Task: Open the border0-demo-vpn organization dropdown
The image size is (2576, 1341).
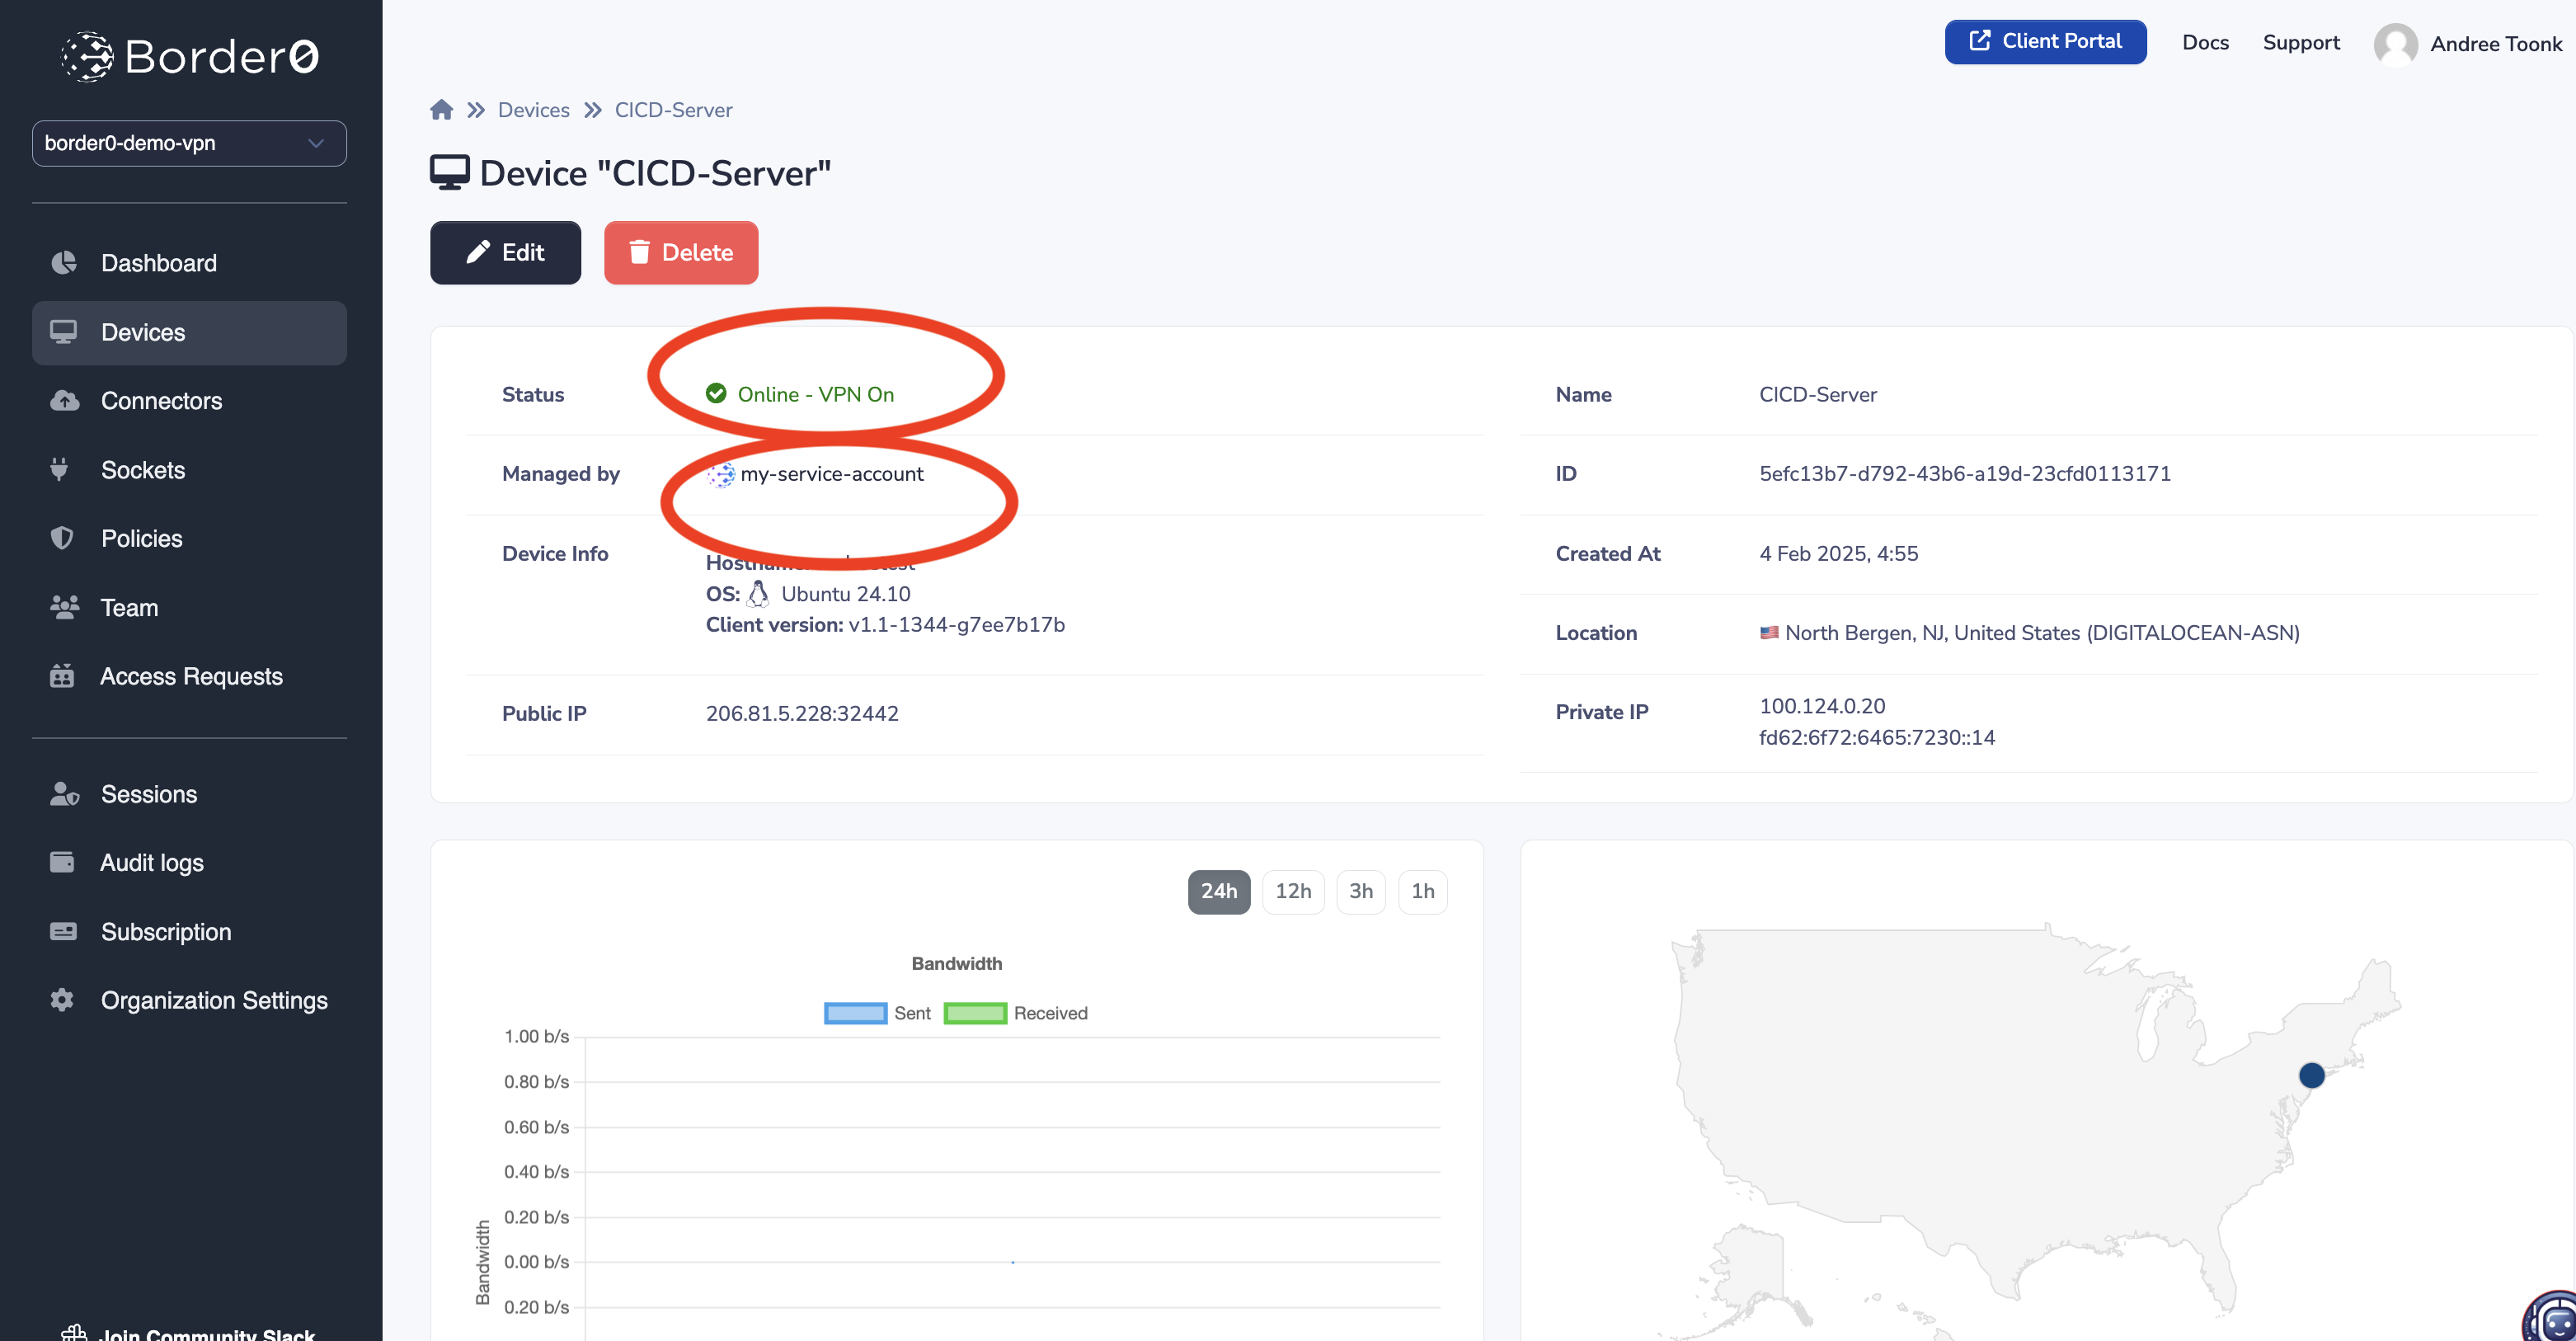Action: coord(189,143)
